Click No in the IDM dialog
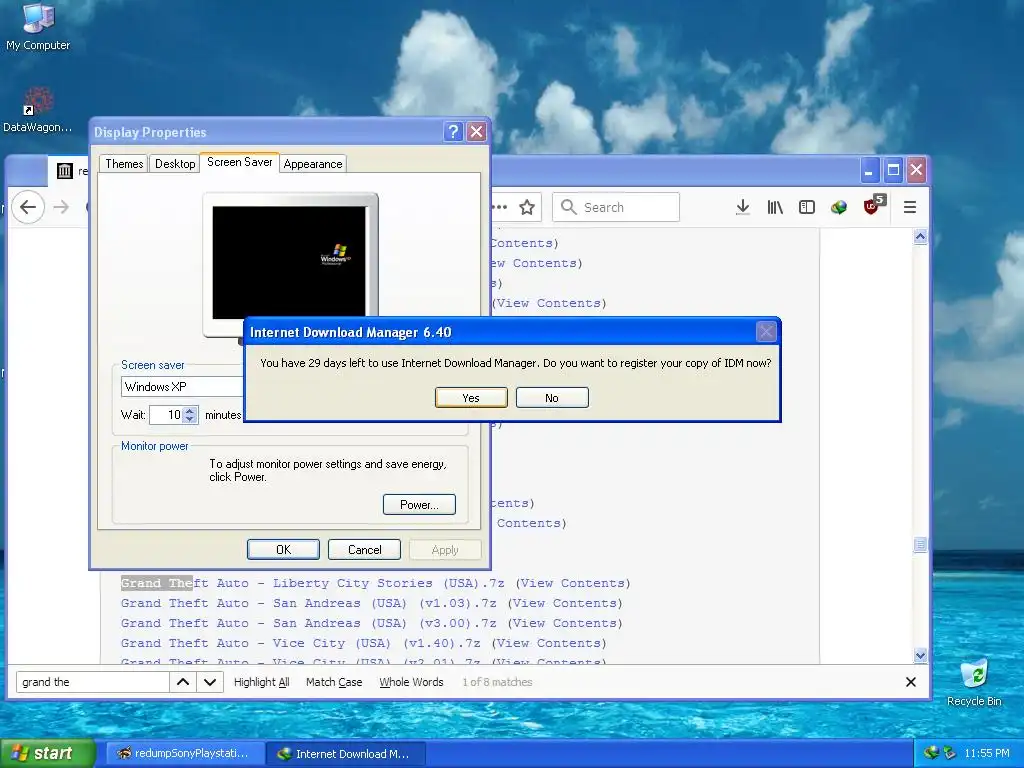Screen dimensions: 1024x768 pos(552,398)
